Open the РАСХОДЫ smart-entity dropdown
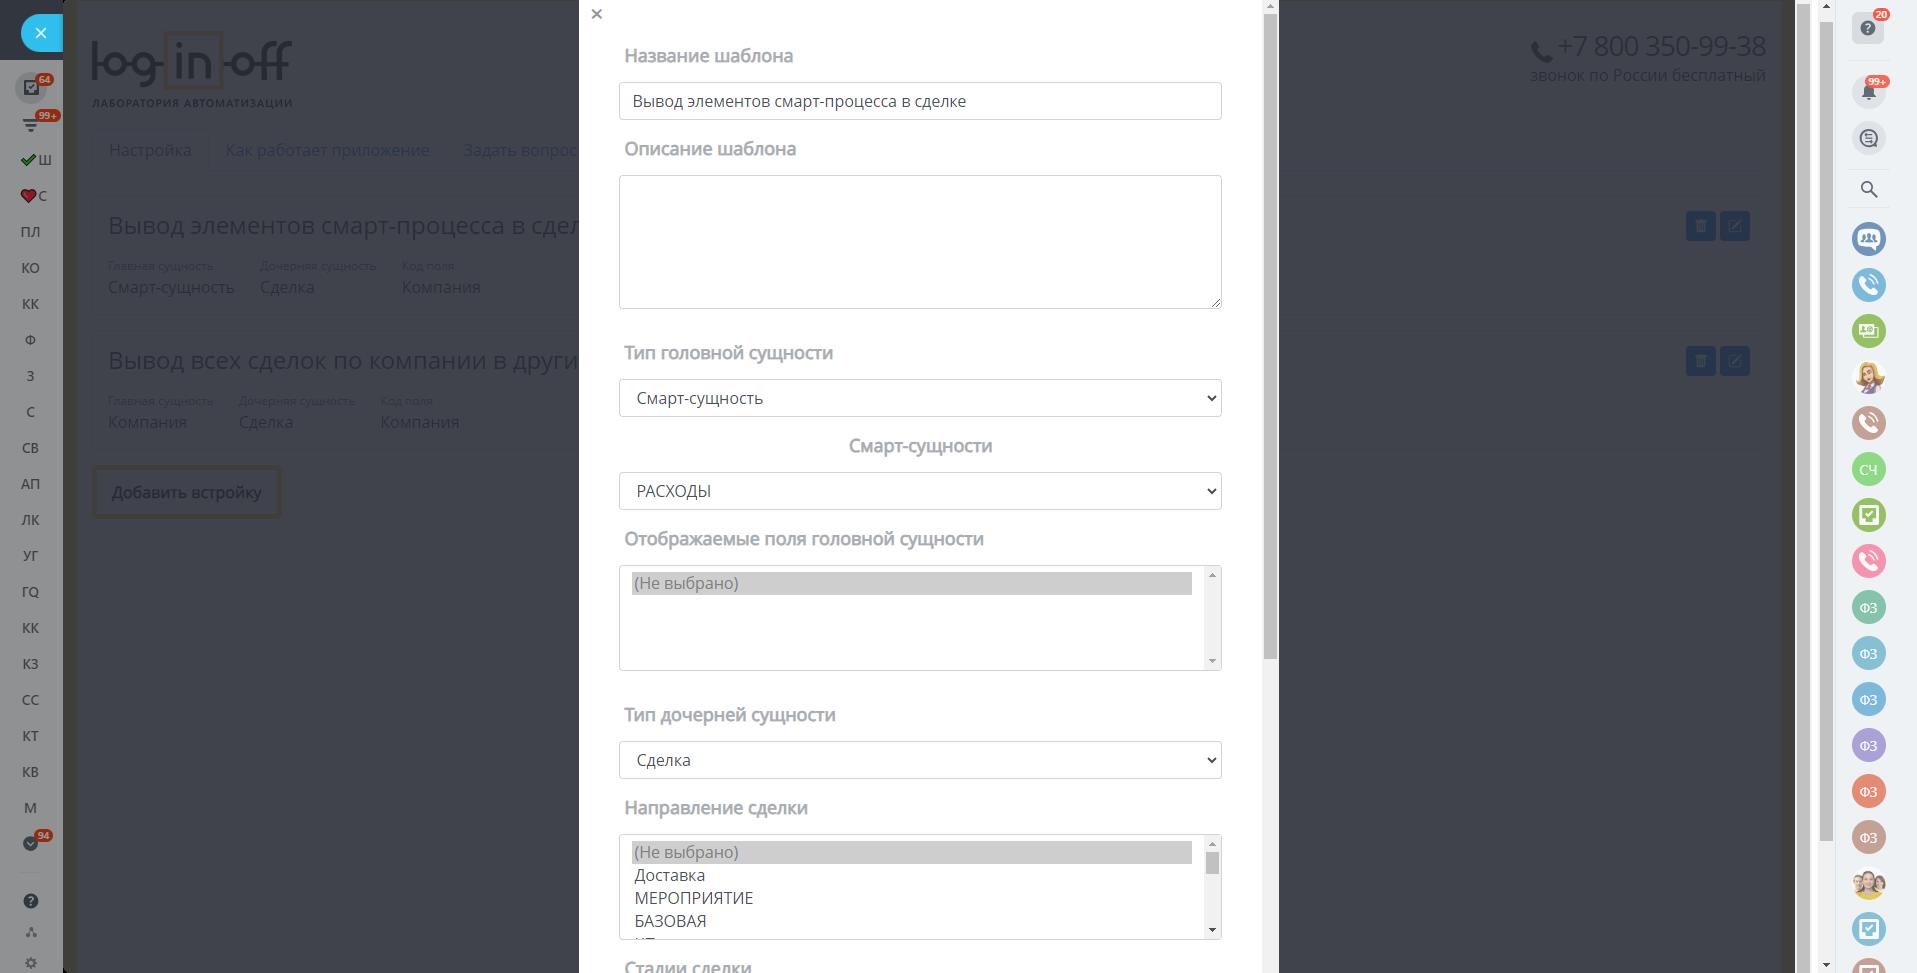1917x973 pixels. [920, 491]
